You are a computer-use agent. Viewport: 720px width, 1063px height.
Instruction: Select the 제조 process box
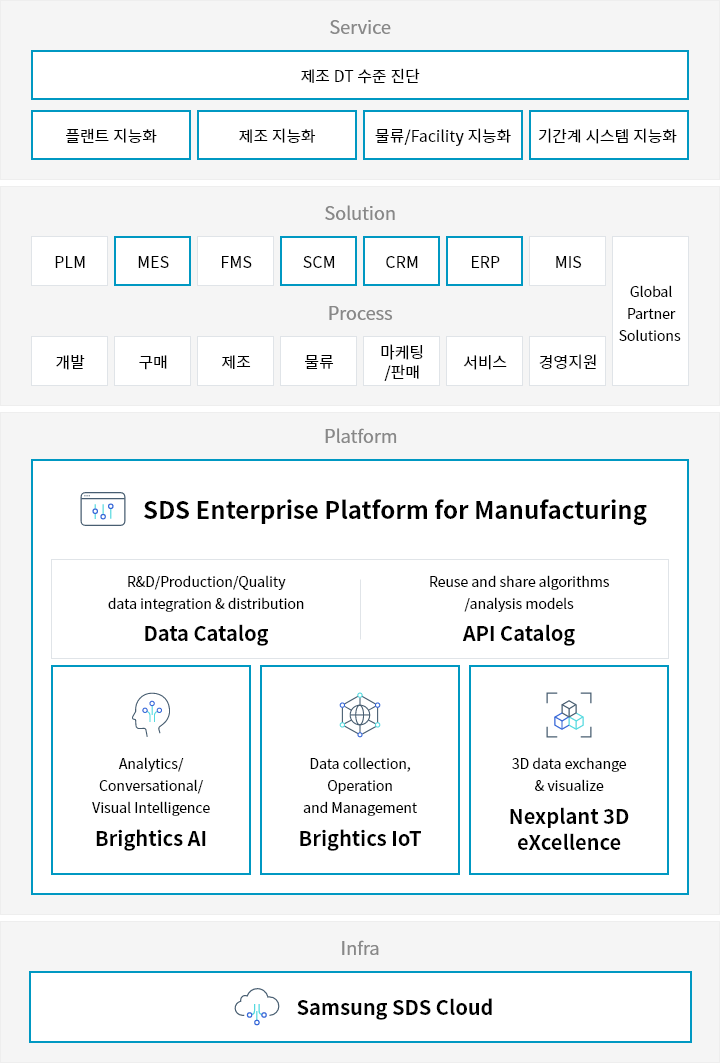click(x=235, y=361)
